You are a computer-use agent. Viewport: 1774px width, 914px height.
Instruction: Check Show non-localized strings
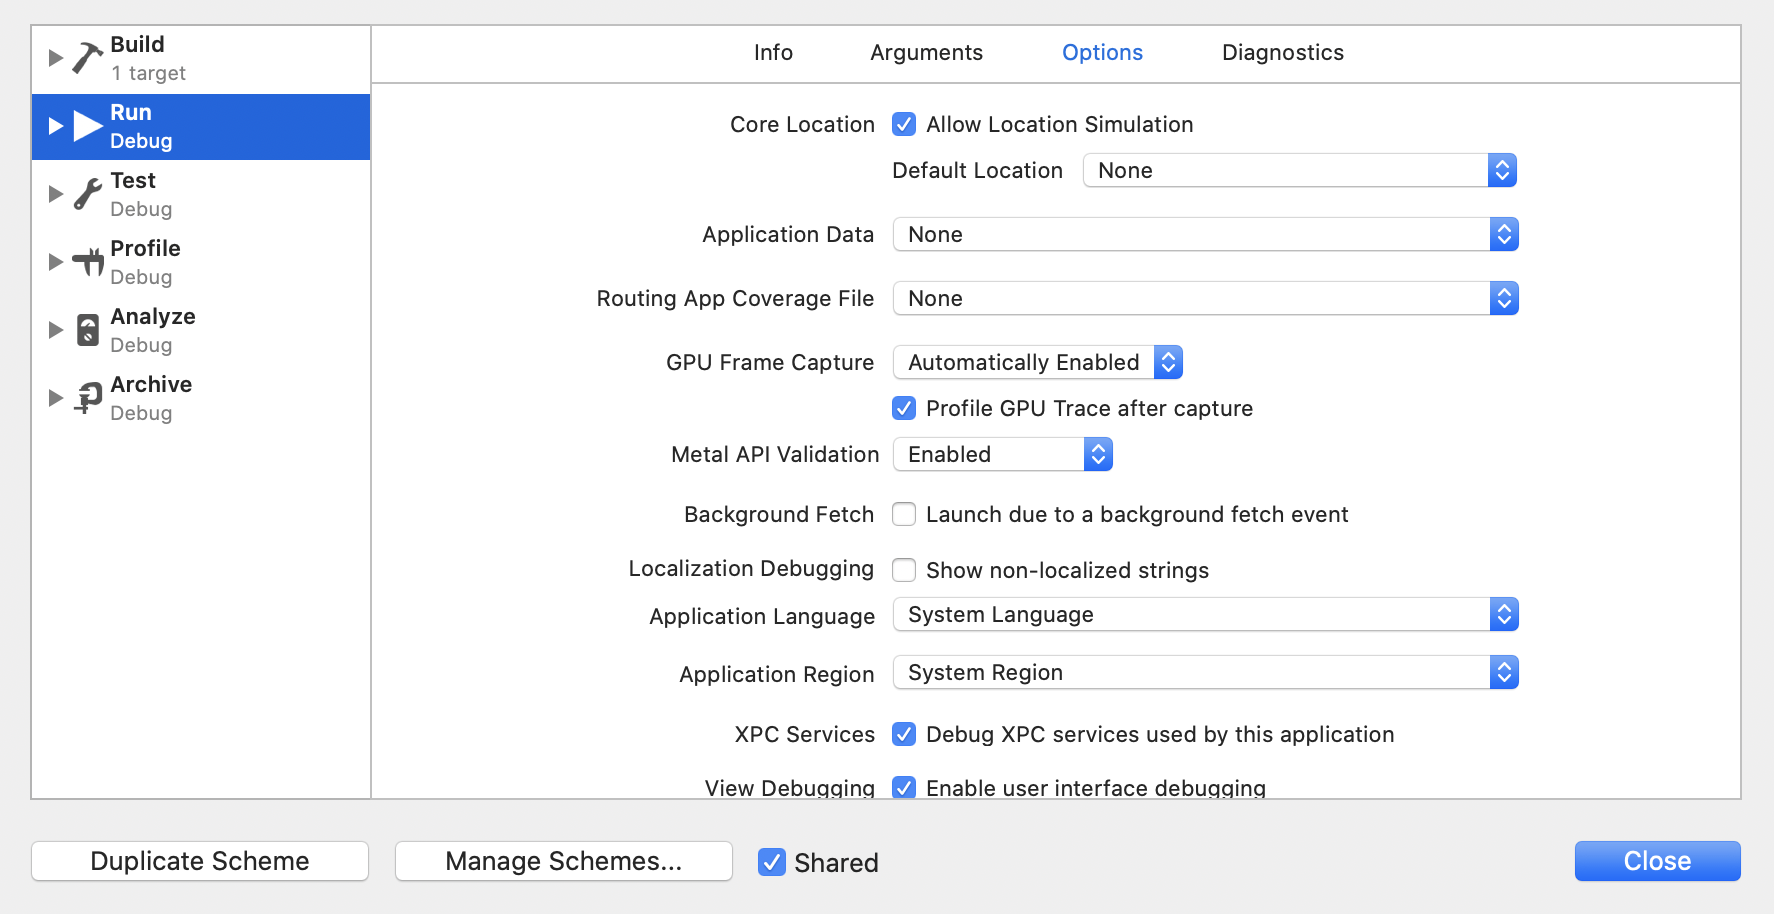pyautogui.click(x=903, y=569)
